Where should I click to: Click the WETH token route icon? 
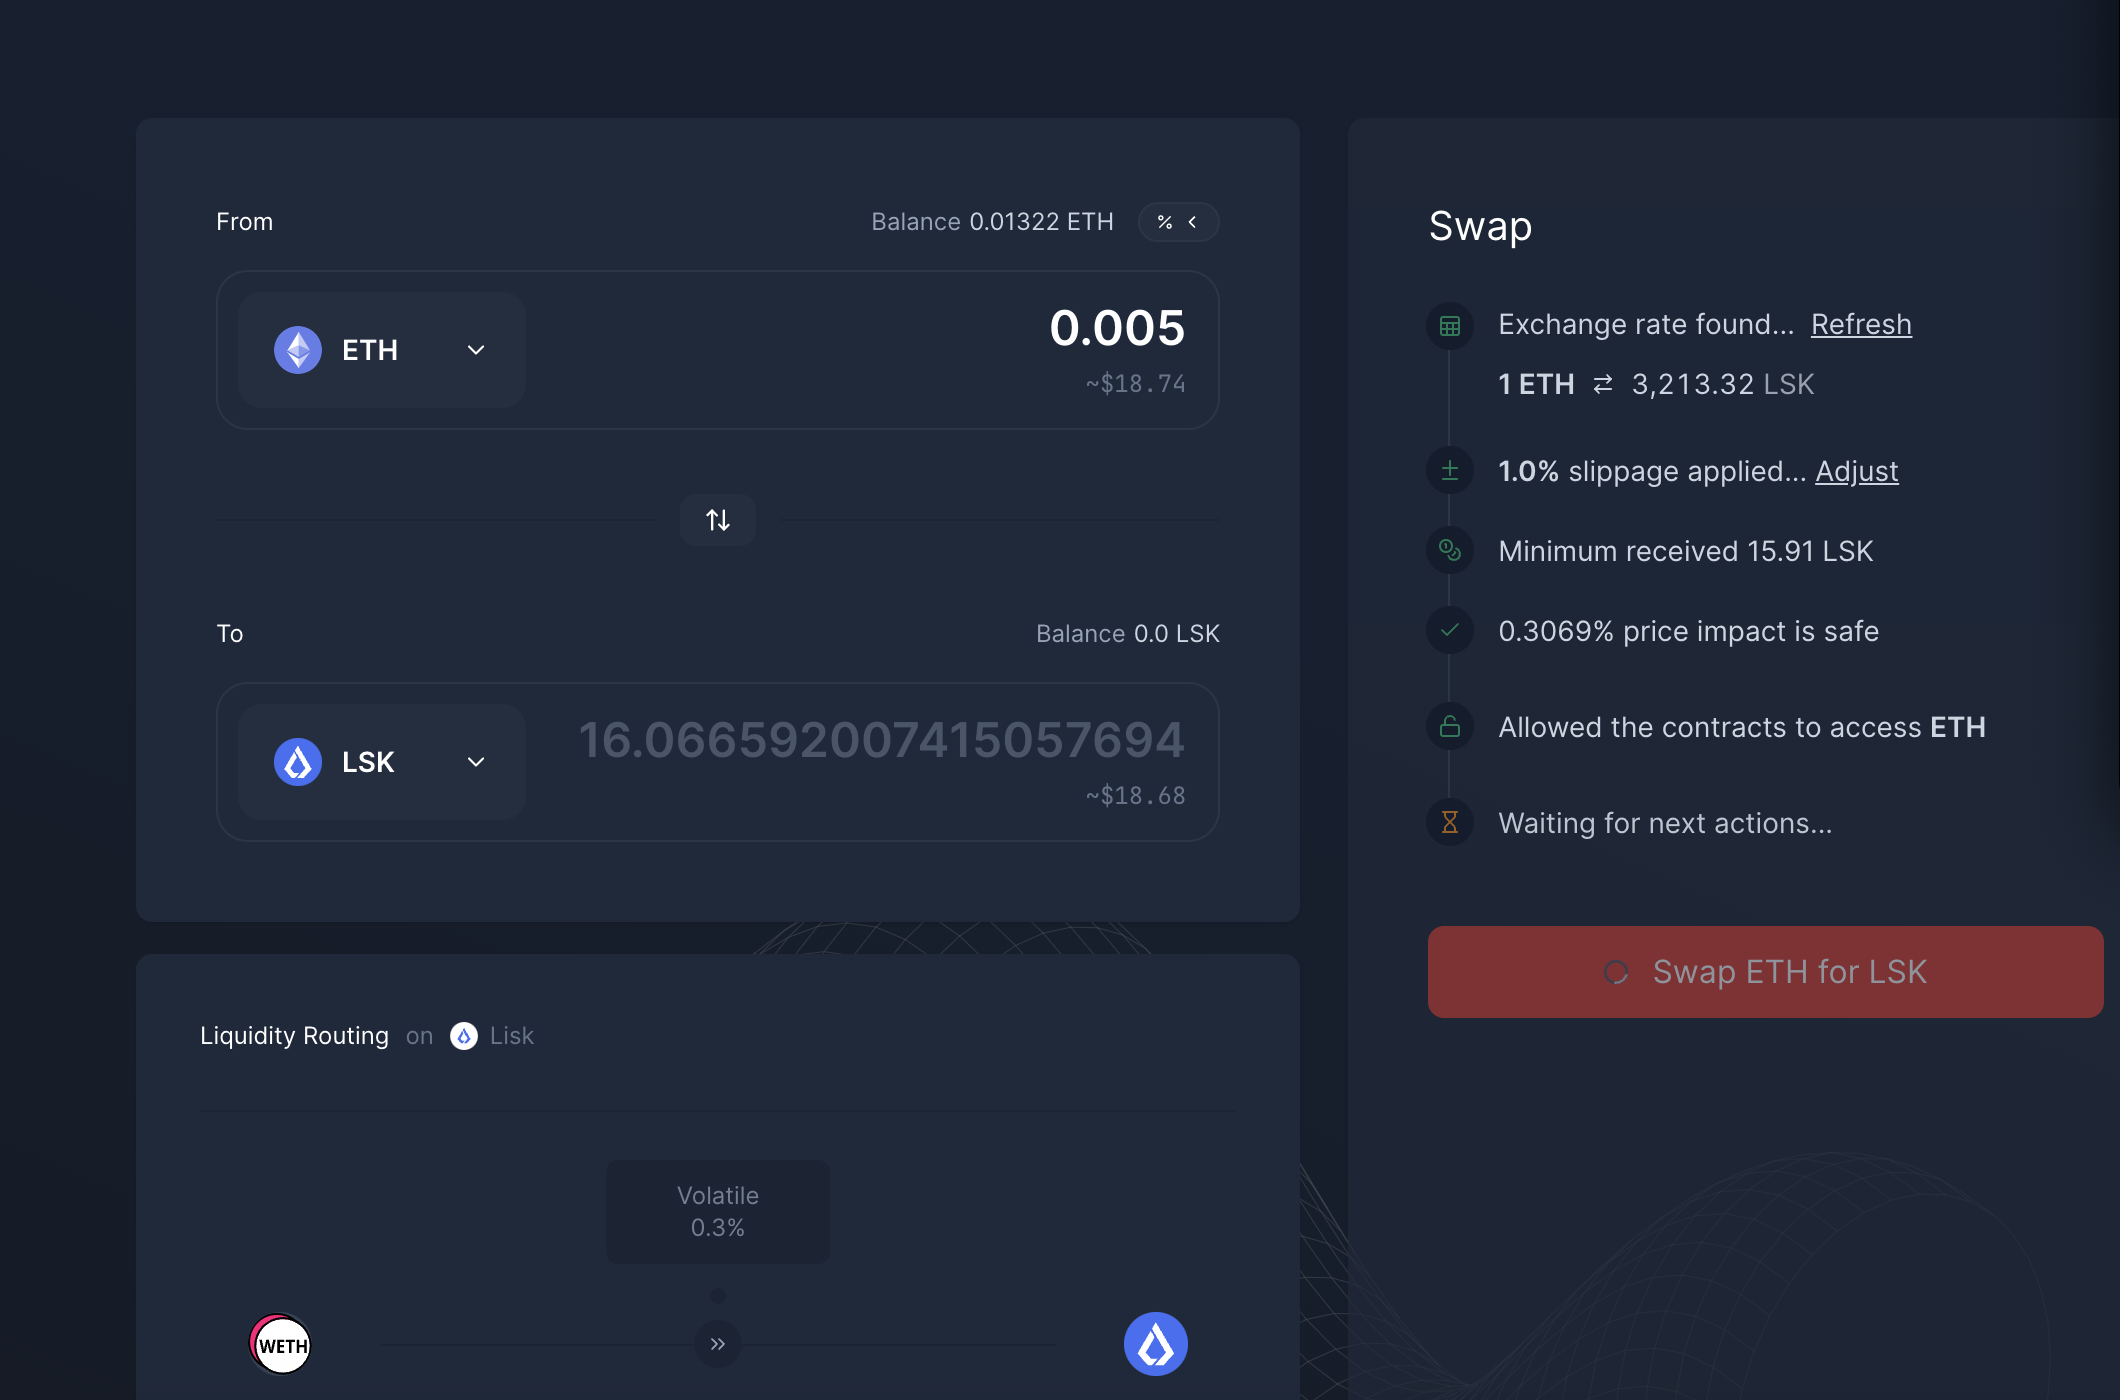280,1344
